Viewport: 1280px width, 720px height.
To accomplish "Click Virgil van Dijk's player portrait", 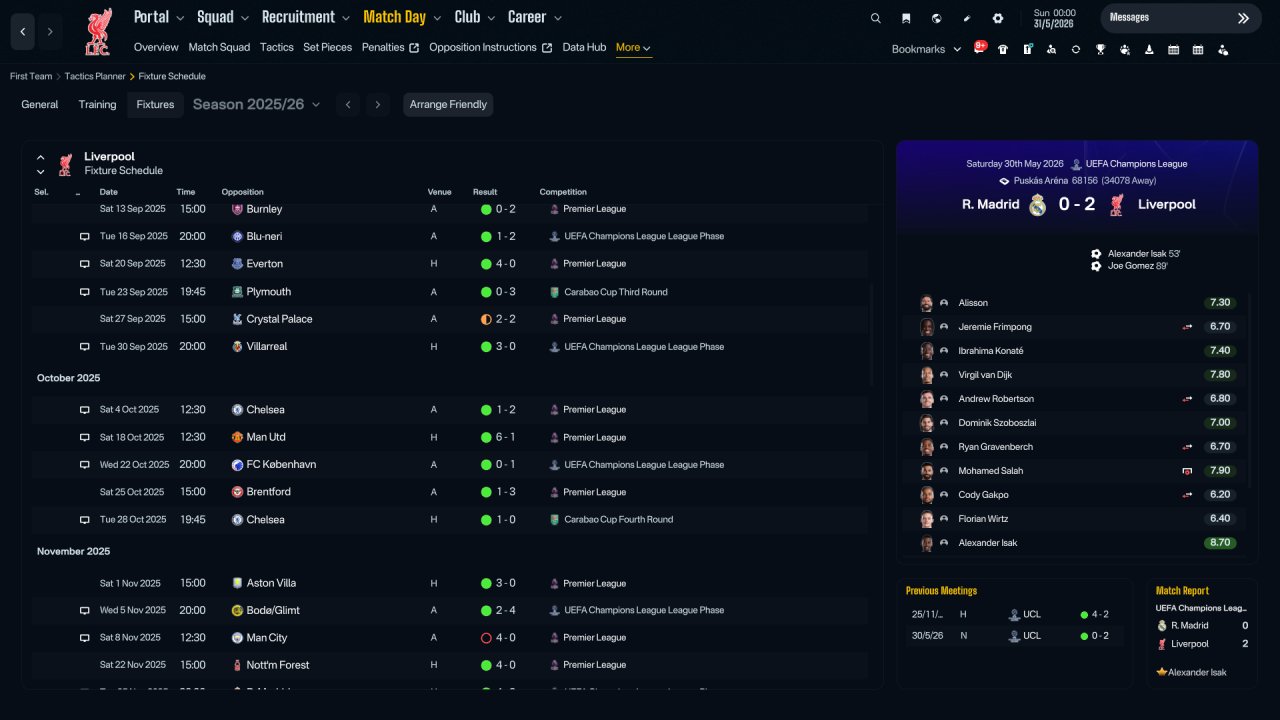I will click(x=927, y=375).
